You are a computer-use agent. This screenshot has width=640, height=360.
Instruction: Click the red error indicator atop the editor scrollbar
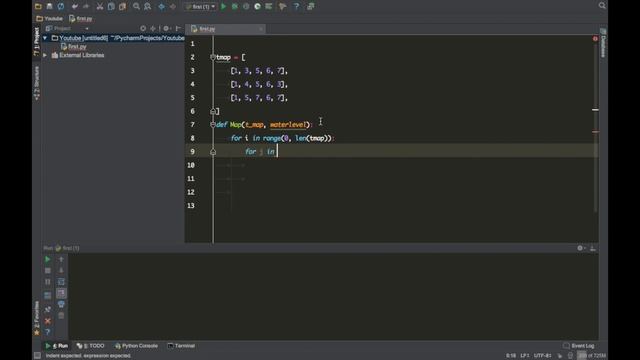pos(595,39)
